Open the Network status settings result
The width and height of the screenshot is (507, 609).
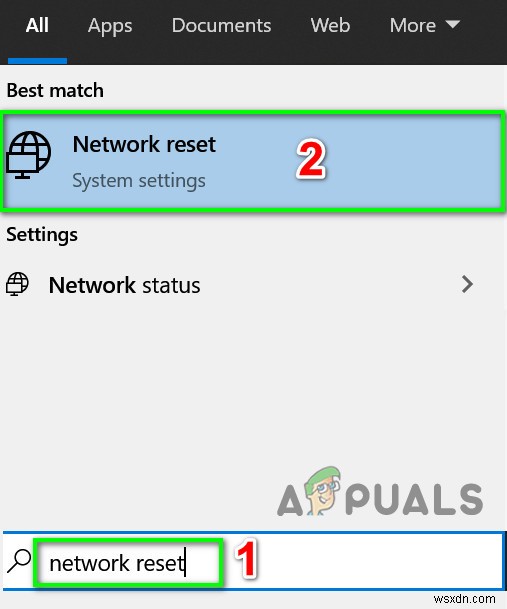[253, 285]
